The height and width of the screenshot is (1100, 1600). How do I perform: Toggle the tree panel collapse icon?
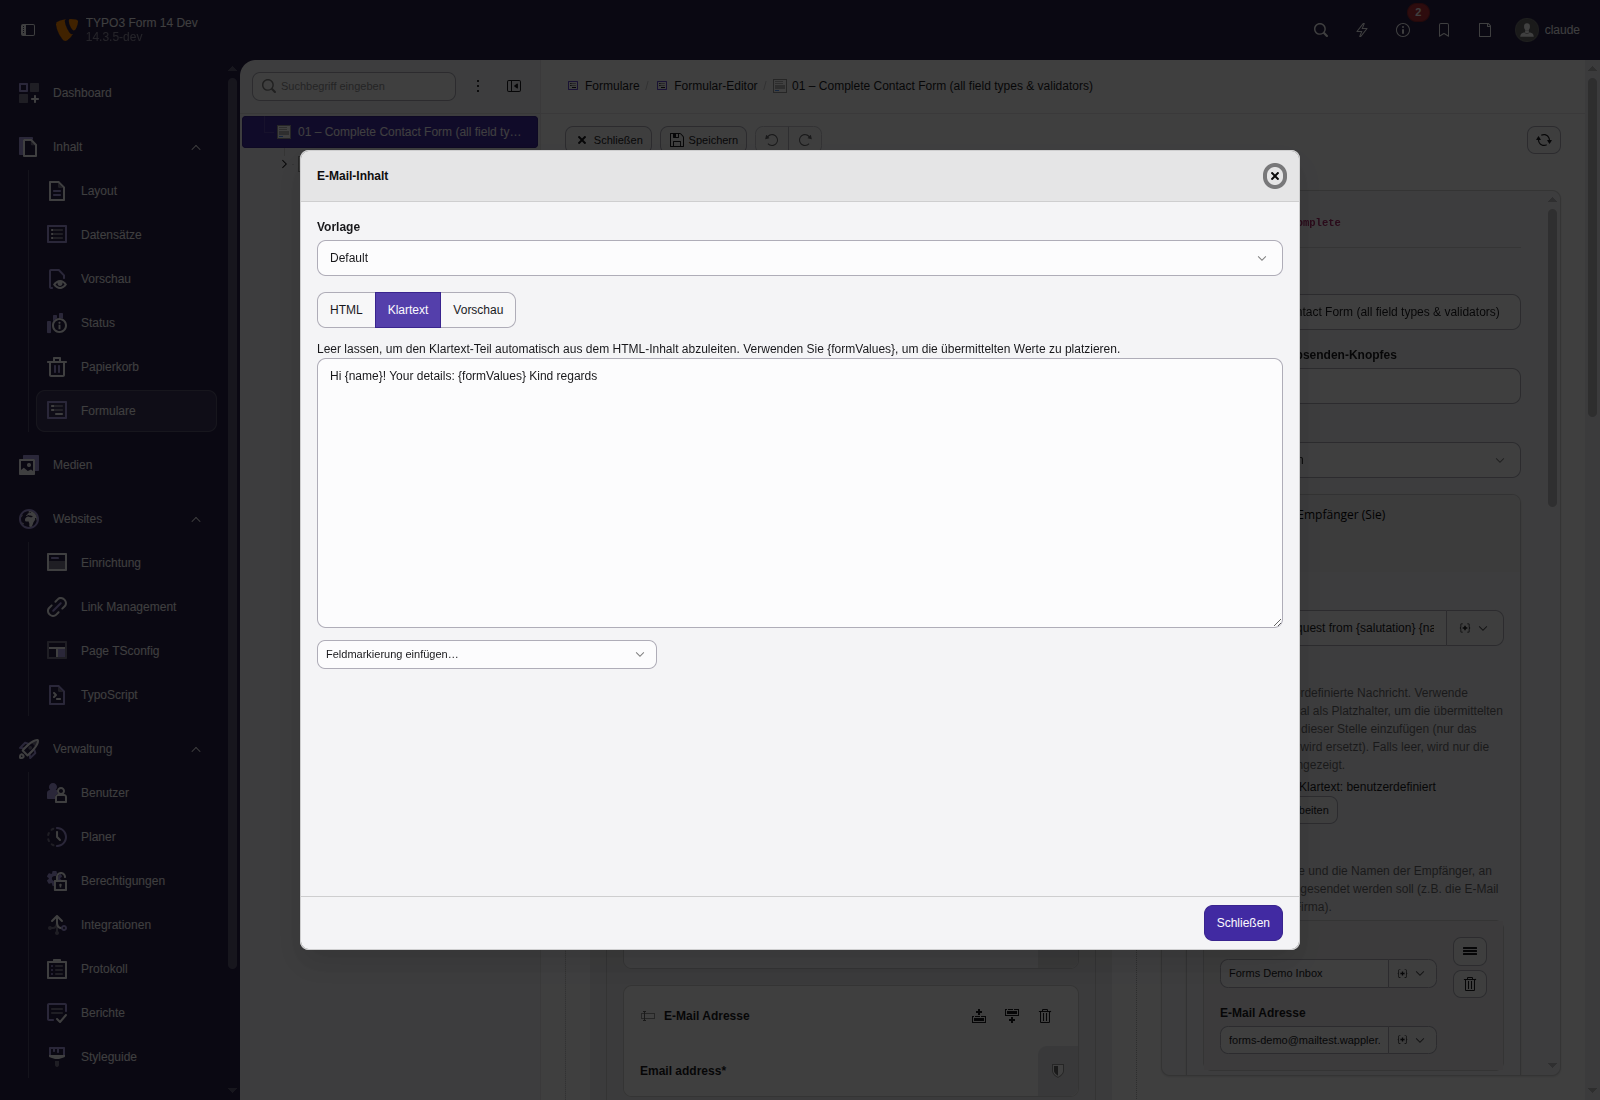pos(514,86)
